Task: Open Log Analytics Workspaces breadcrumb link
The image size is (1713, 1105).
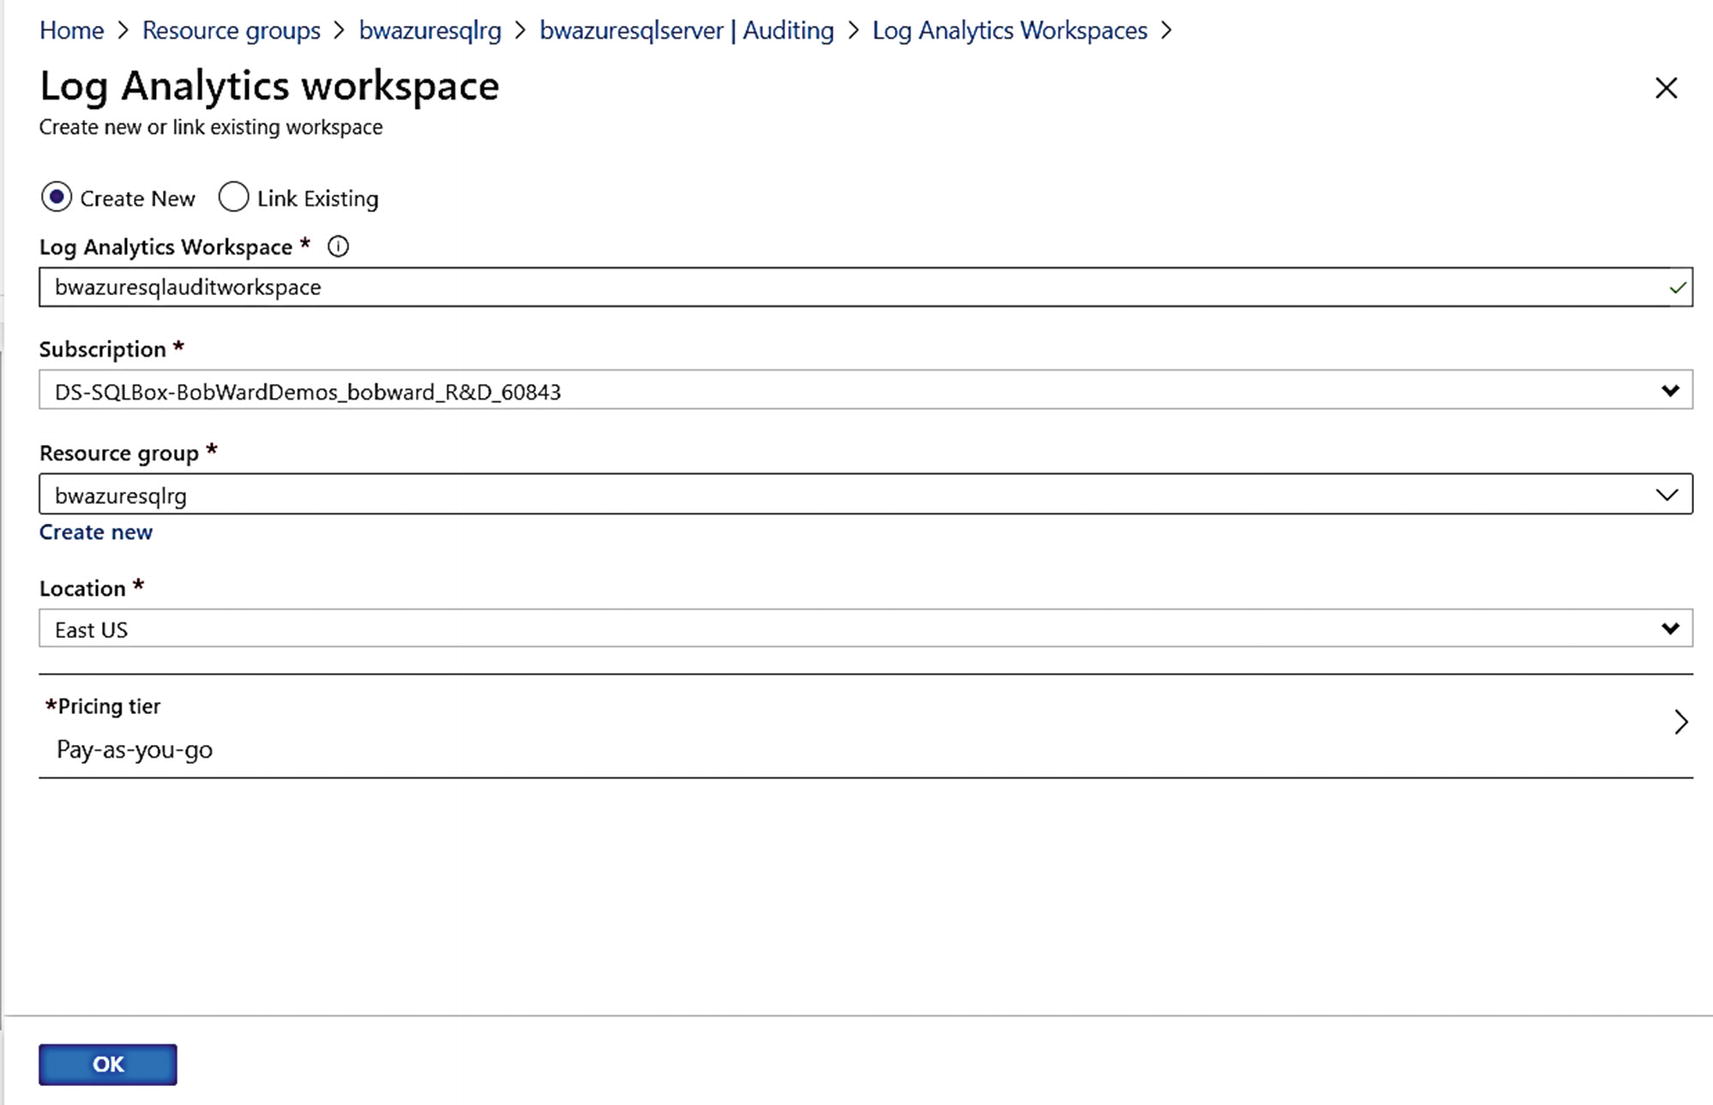Action: pyautogui.click(x=1010, y=31)
